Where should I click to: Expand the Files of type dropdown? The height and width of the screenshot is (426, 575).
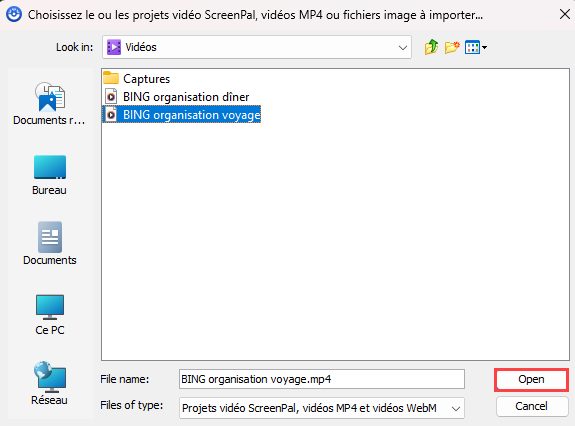point(456,408)
